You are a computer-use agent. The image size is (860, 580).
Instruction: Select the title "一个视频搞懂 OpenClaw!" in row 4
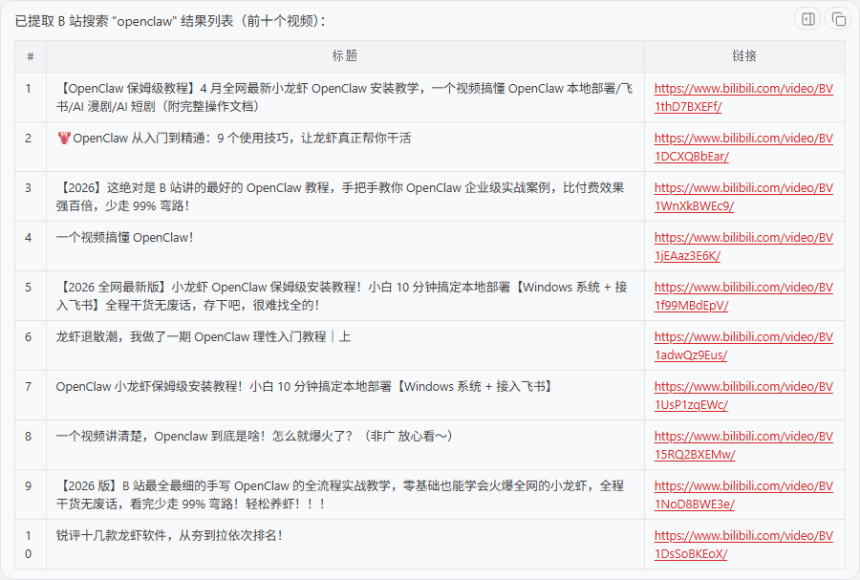125,237
